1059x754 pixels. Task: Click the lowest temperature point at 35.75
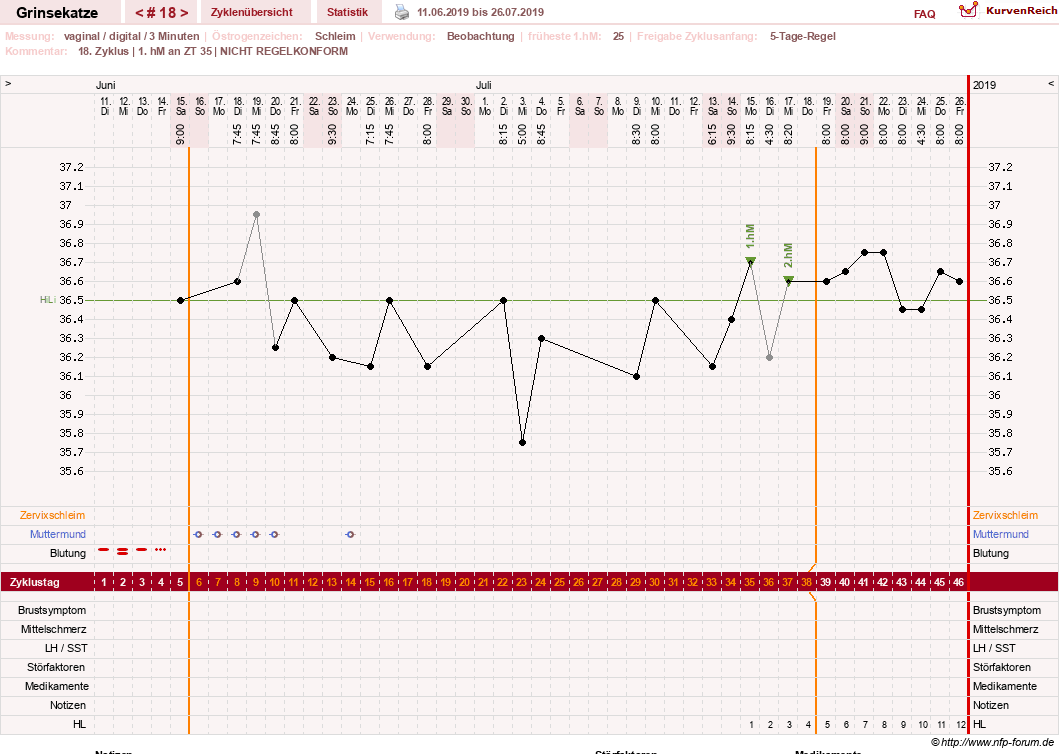(x=523, y=443)
